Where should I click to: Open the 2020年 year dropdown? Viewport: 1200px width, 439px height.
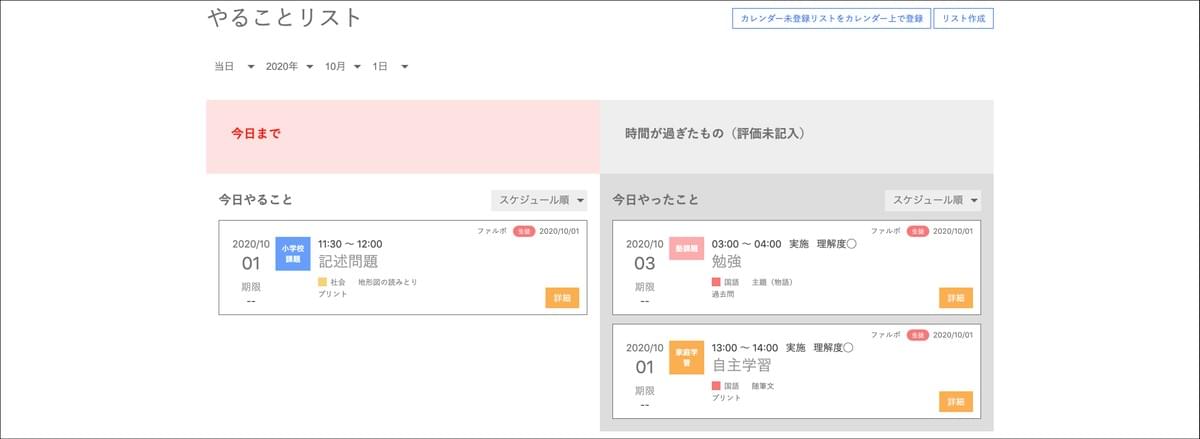[290, 67]
